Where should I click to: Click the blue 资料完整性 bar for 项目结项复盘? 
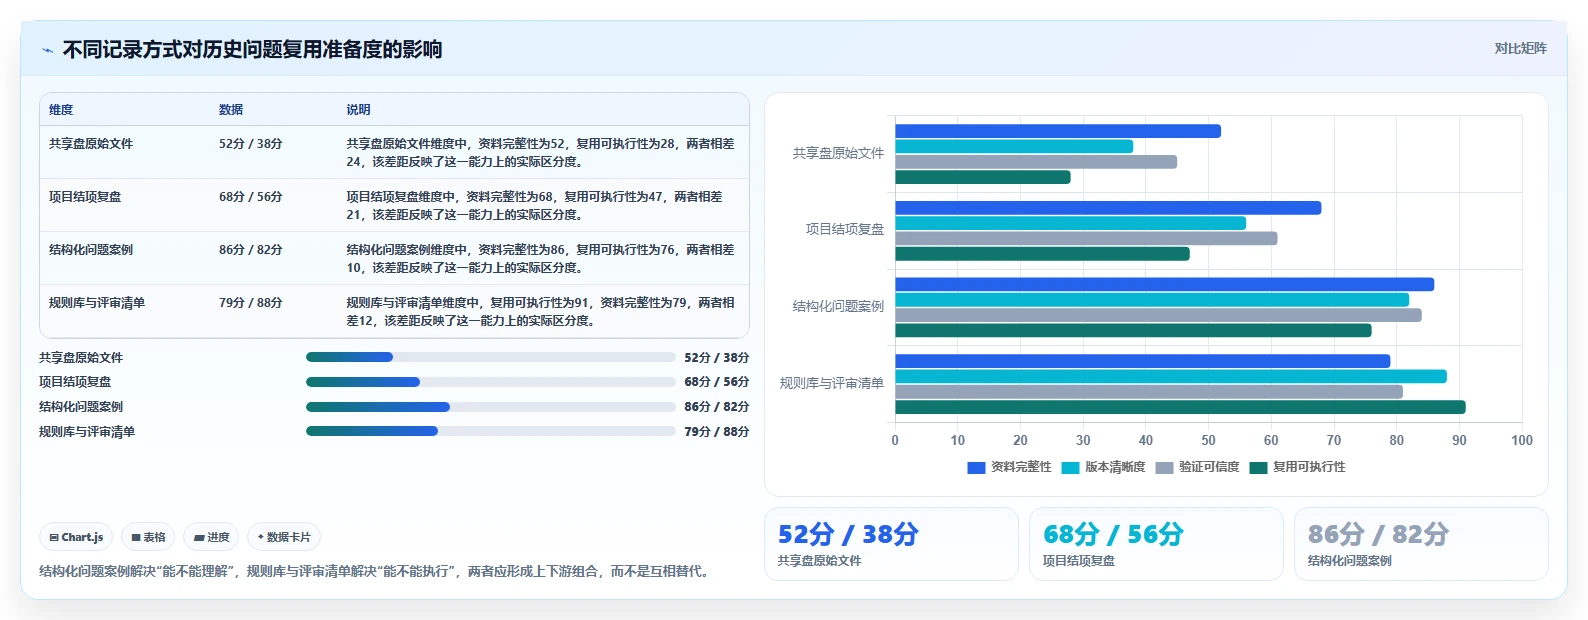pyautogui.click(x=1108, y=208)
